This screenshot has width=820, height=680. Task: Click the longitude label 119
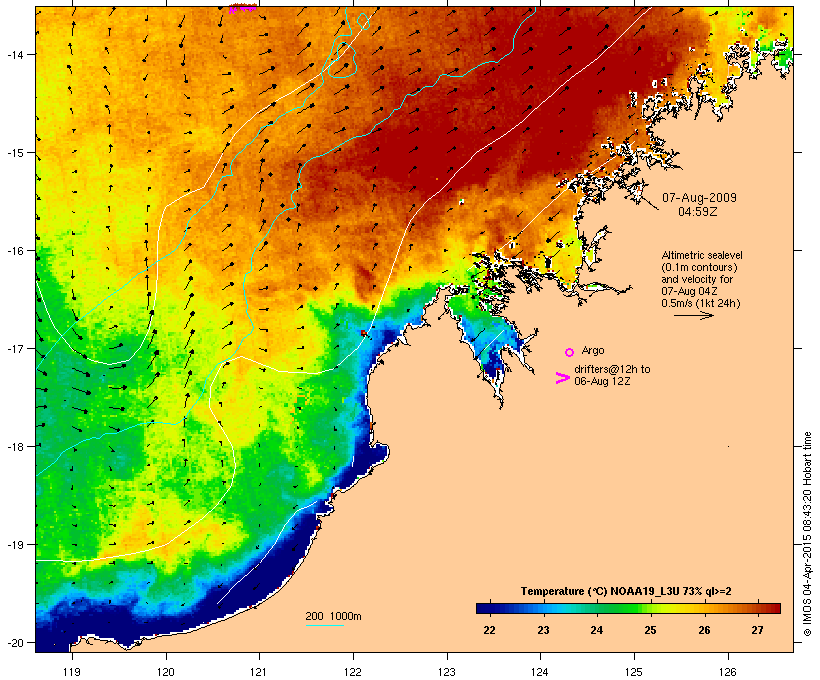72,672
